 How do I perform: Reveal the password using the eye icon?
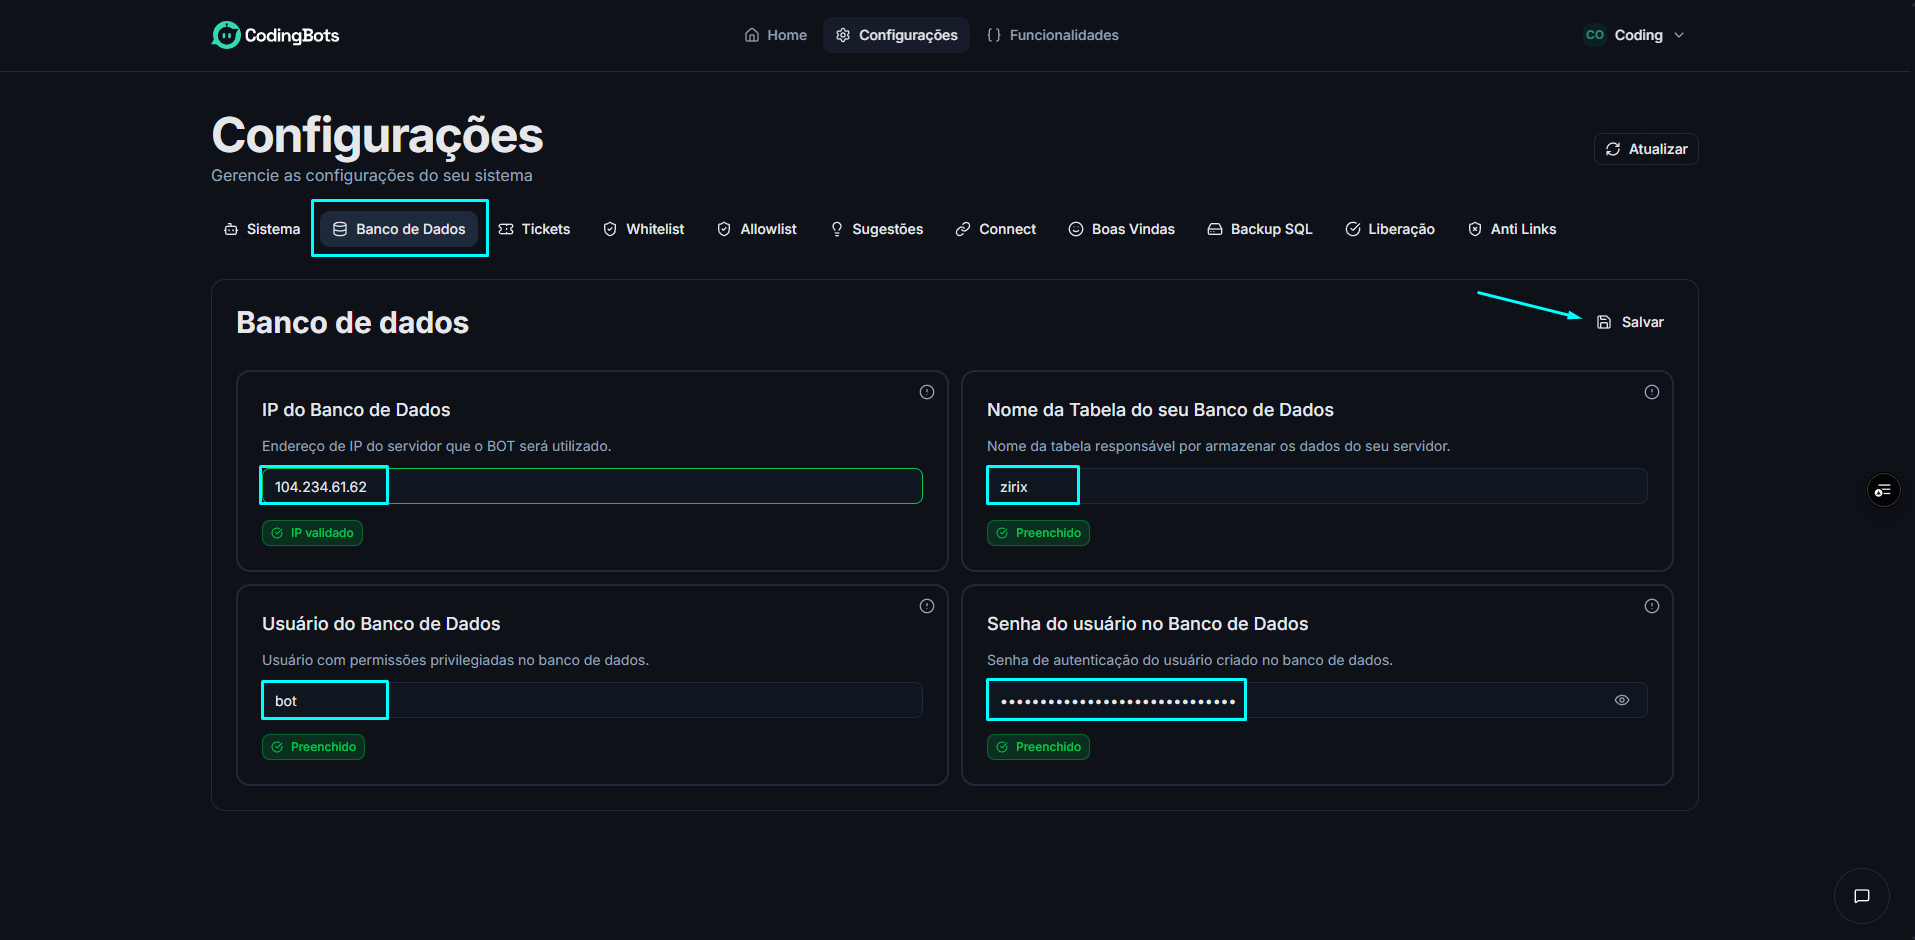click(1622, 700)
